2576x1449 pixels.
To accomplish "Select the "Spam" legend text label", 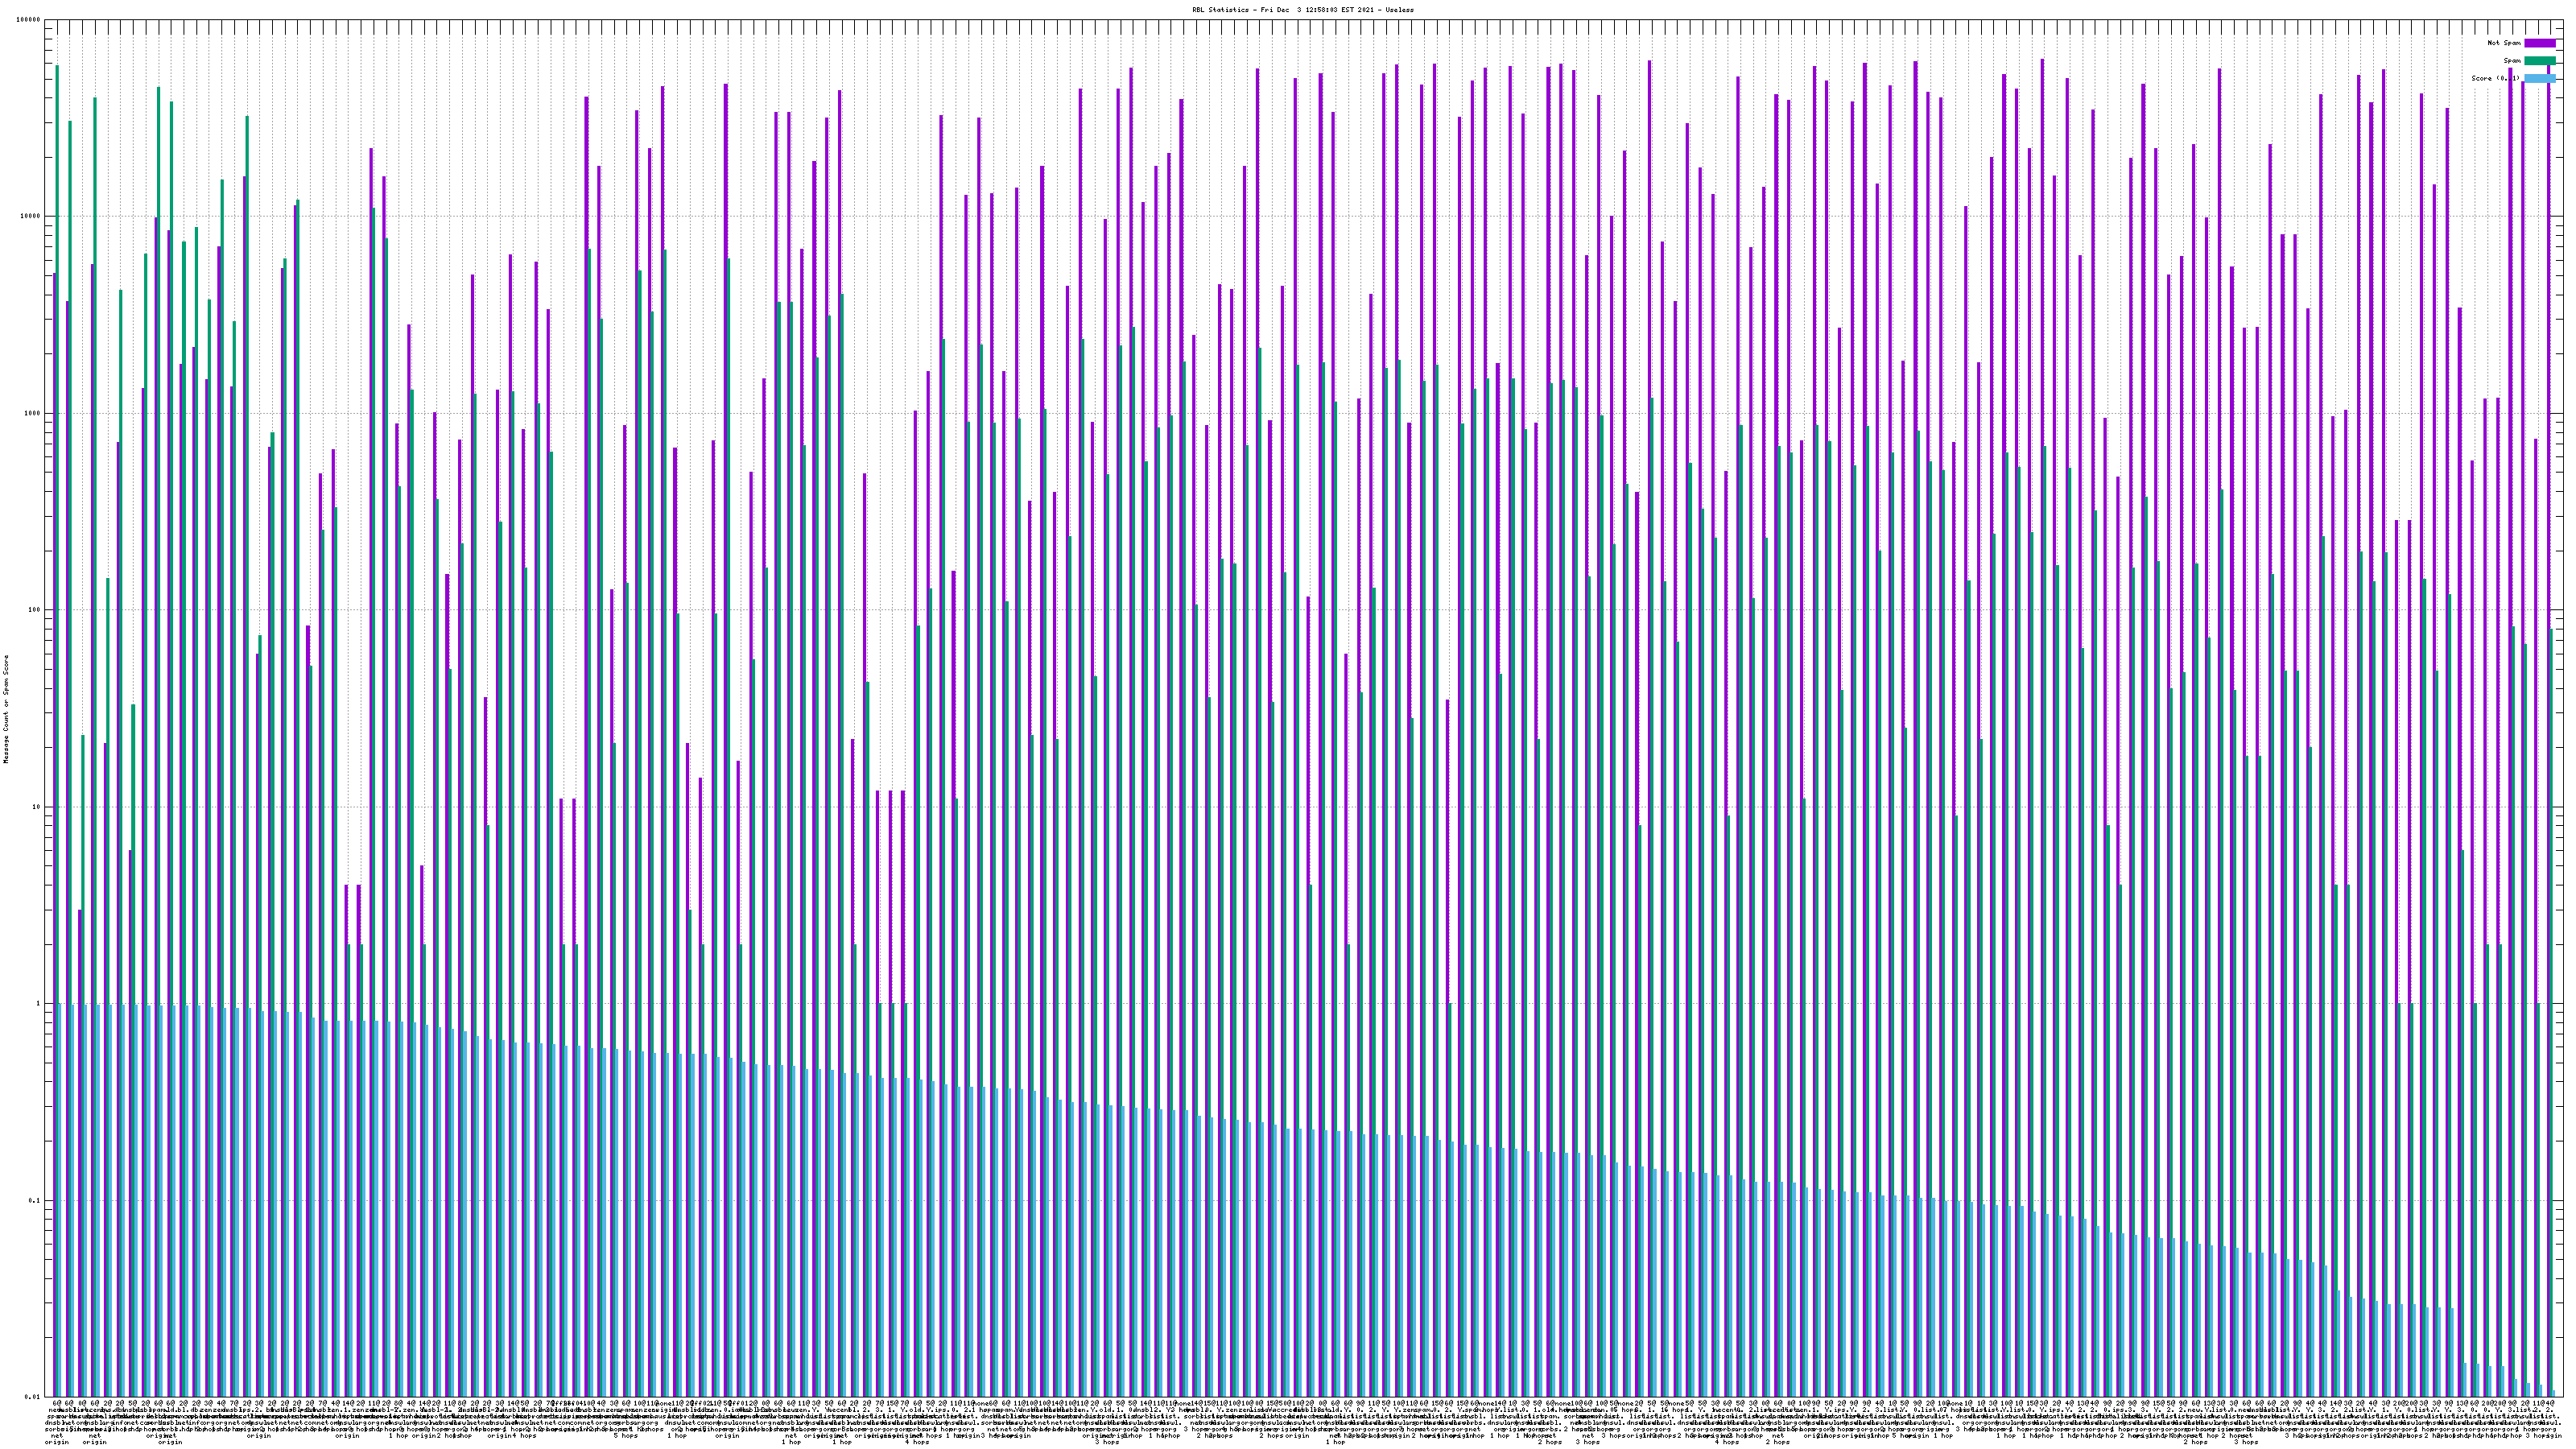I will pos(2512,61).
